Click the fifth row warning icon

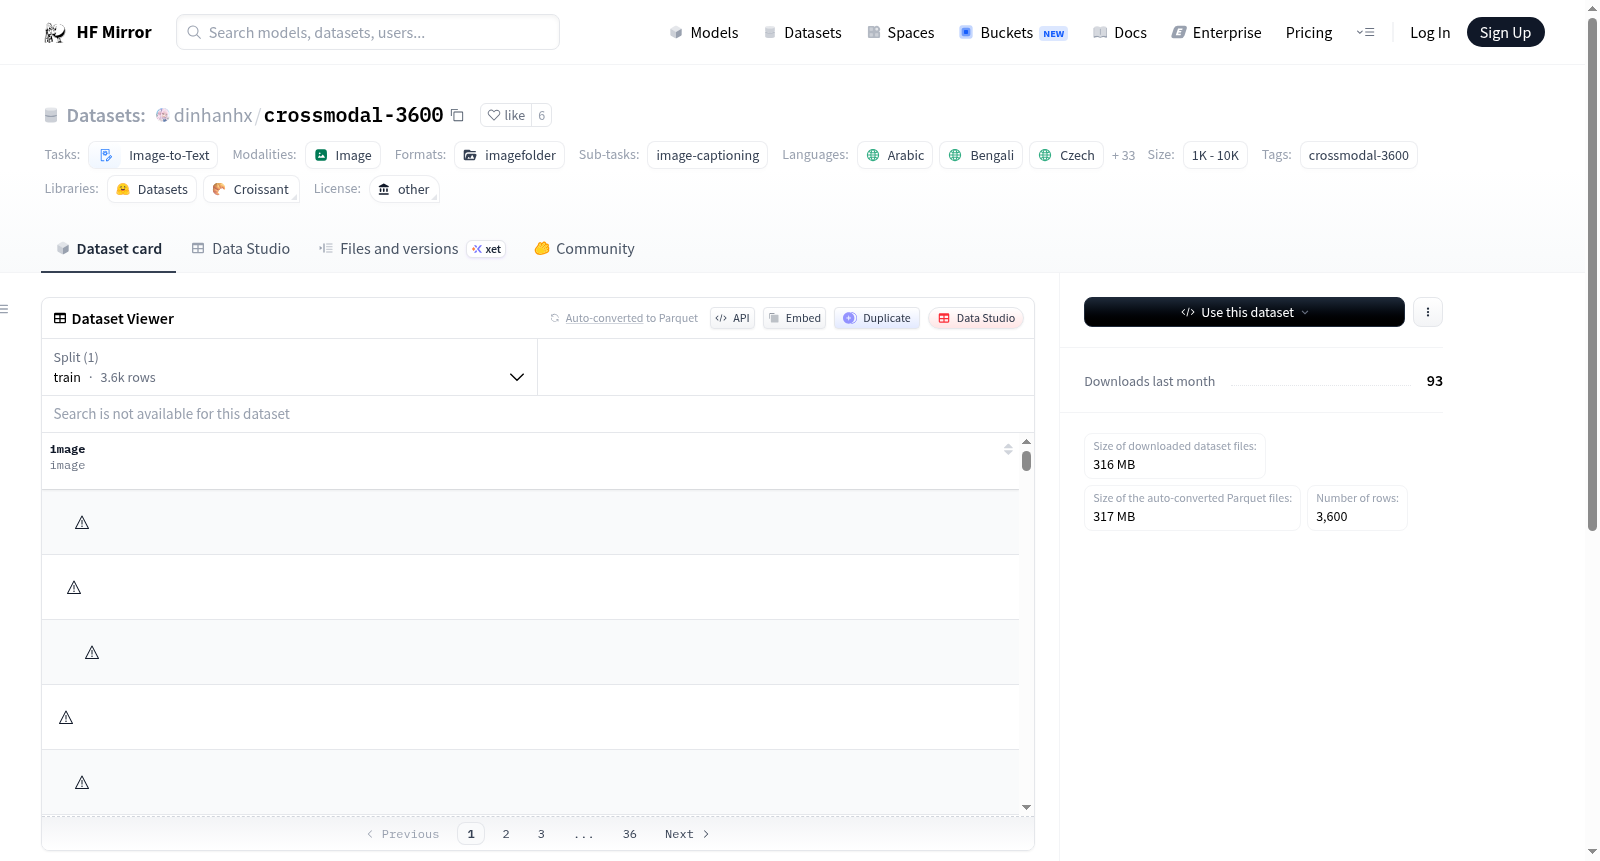tap(82, 782)
